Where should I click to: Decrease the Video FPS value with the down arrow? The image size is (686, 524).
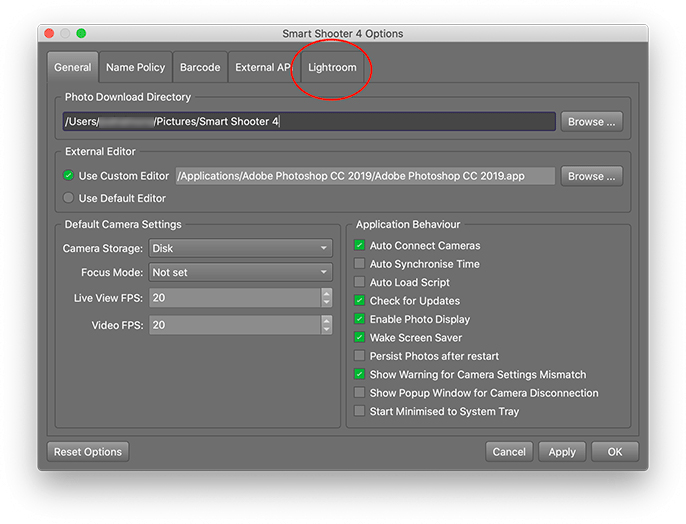pyautogui.click(x=326, y=330)
